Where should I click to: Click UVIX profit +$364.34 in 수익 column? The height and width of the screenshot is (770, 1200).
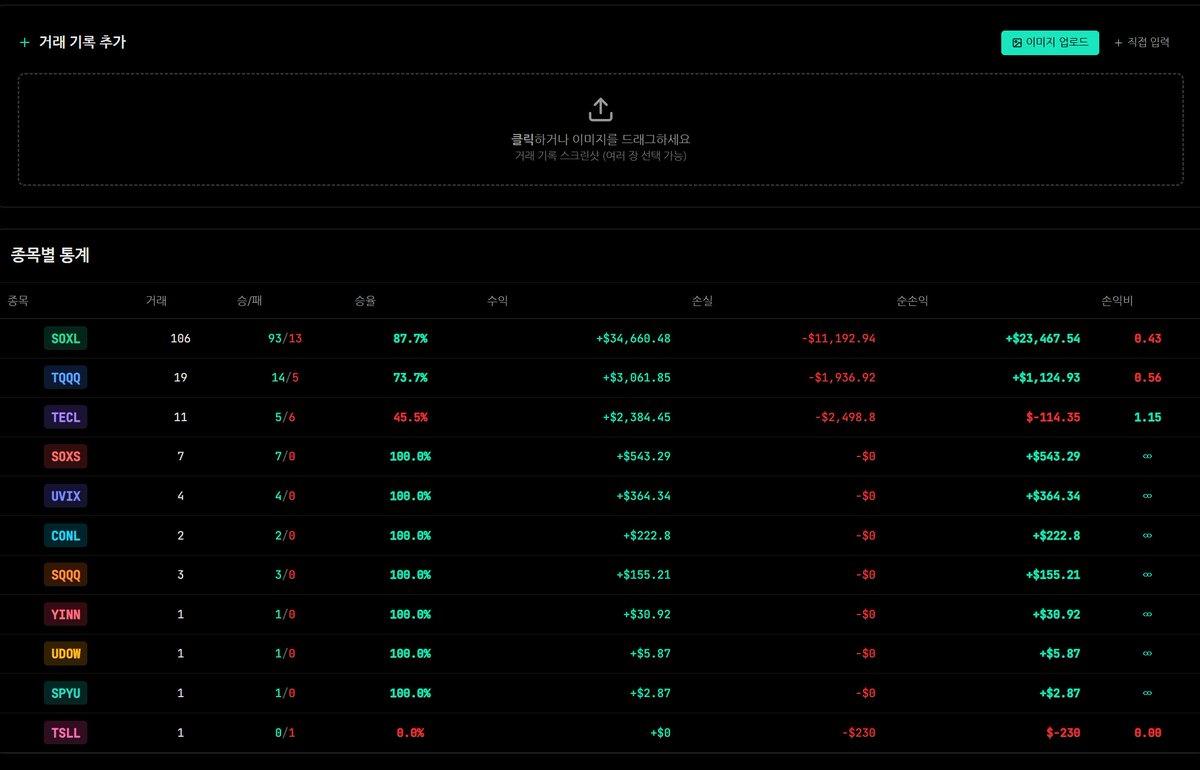coord(644,496)
